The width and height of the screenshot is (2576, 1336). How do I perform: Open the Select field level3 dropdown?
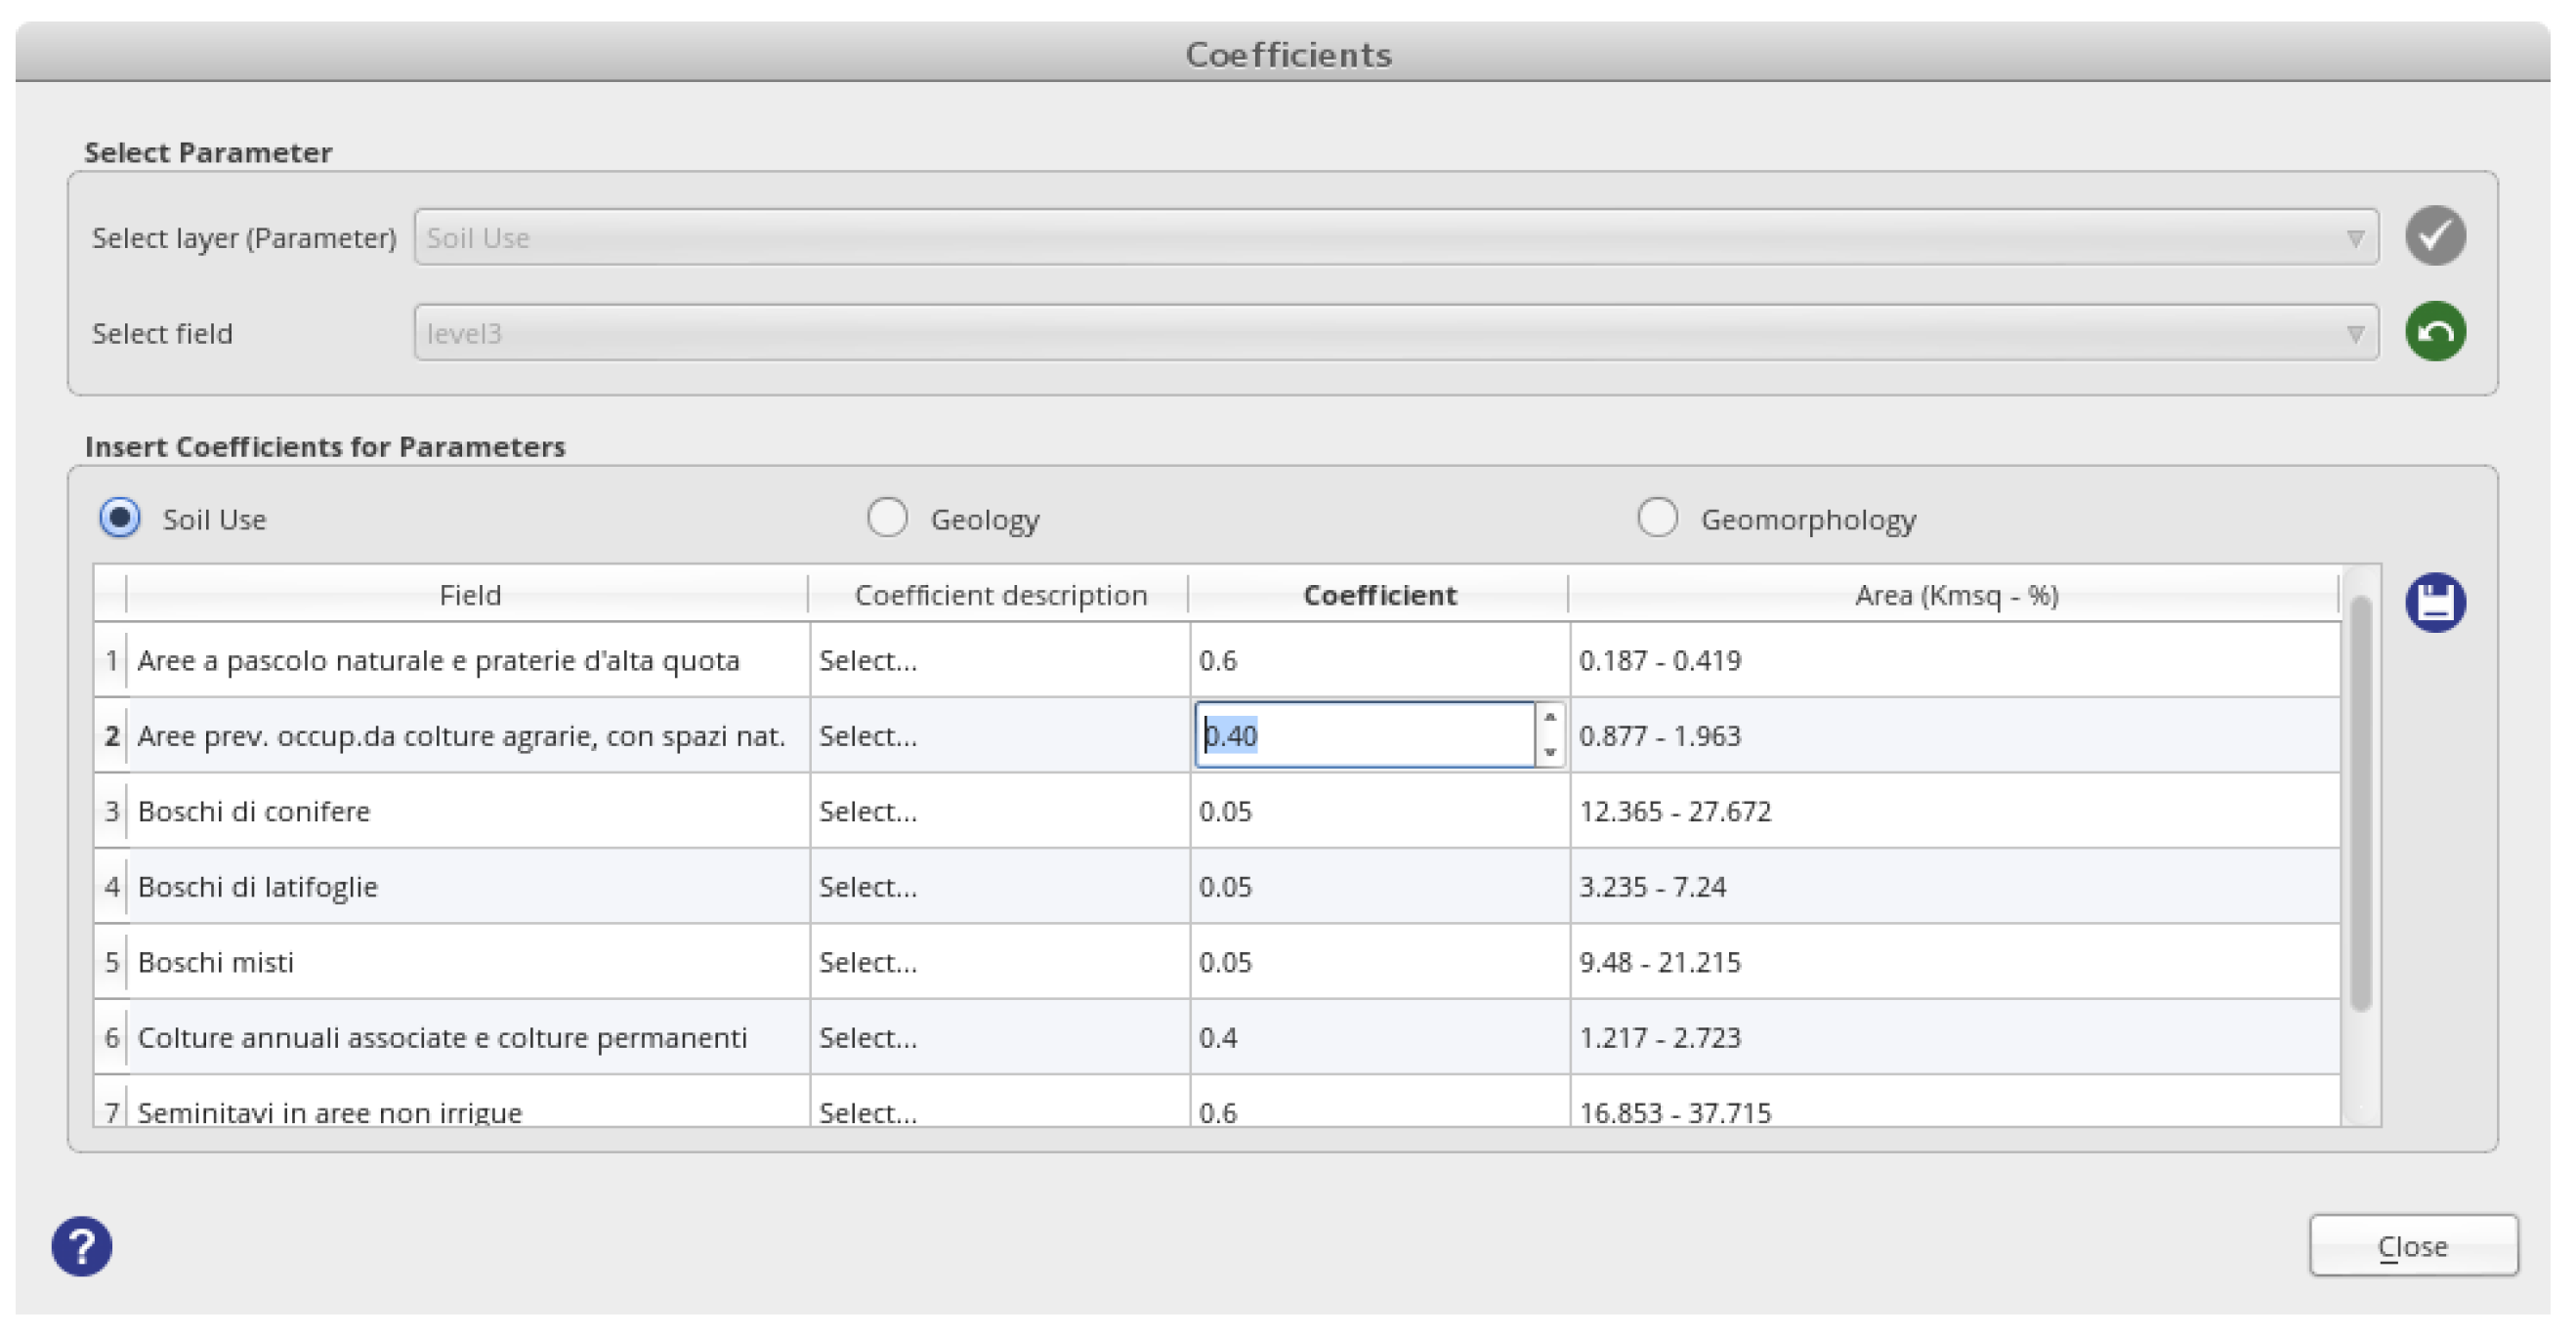click(x=1396, y=333)
